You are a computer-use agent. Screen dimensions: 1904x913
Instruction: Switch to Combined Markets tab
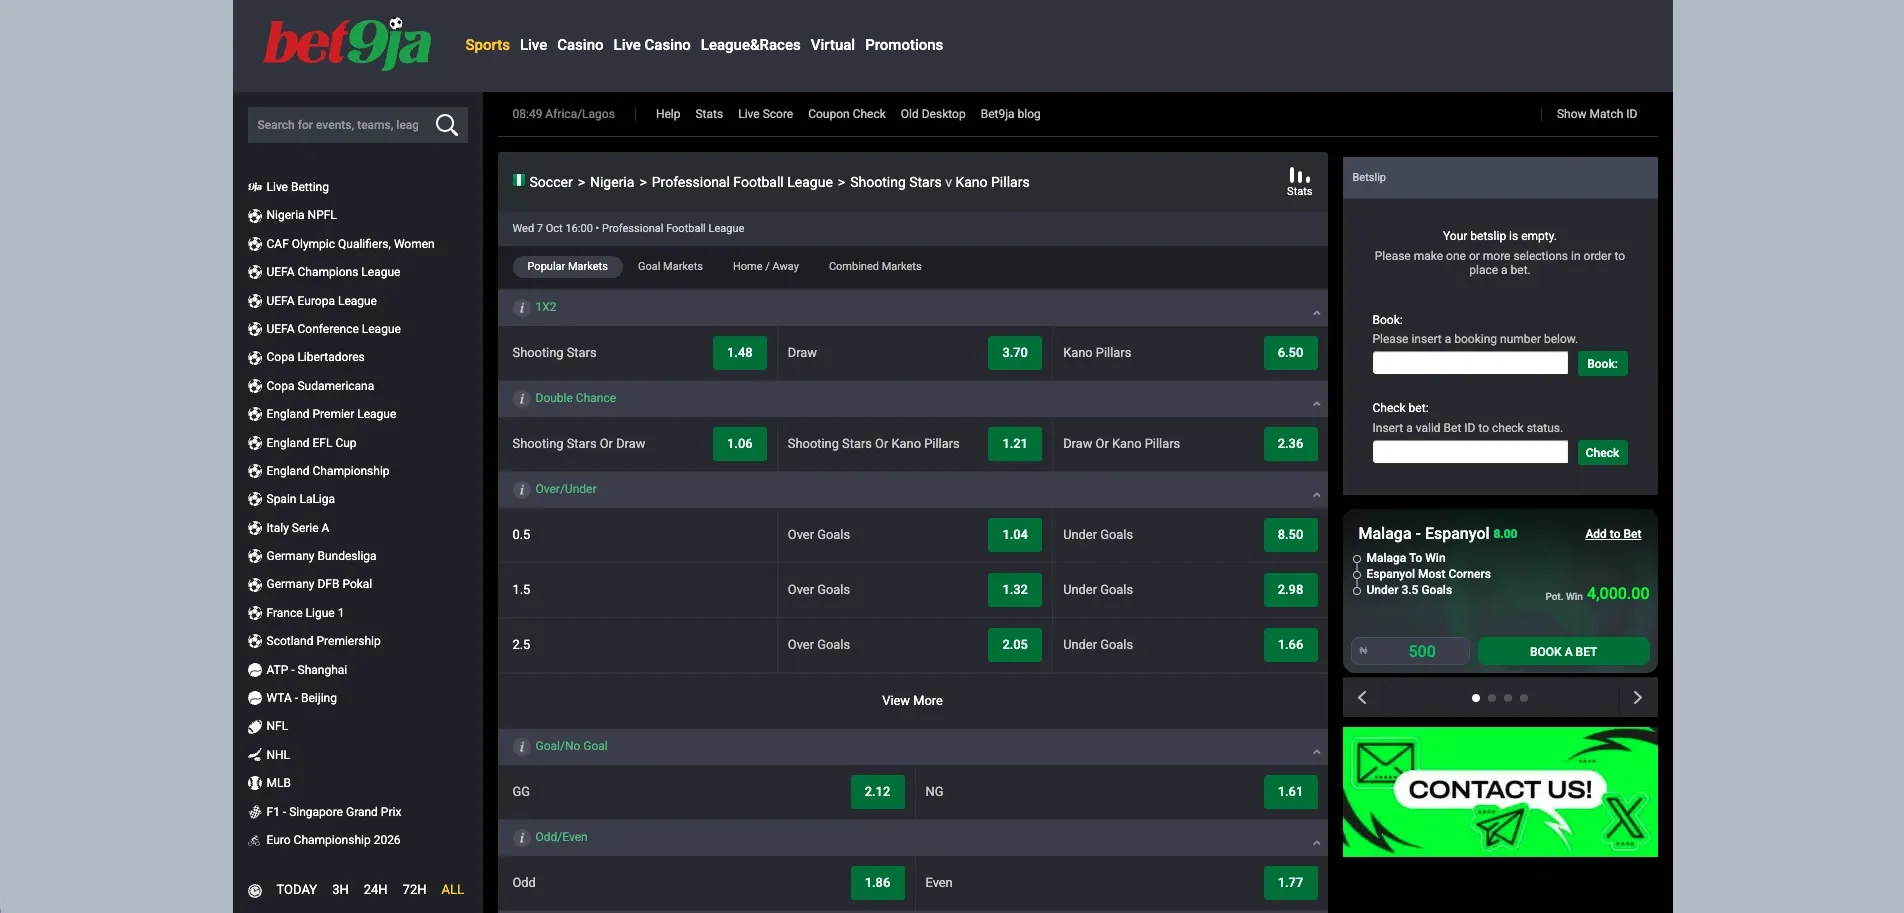(875, 267)
